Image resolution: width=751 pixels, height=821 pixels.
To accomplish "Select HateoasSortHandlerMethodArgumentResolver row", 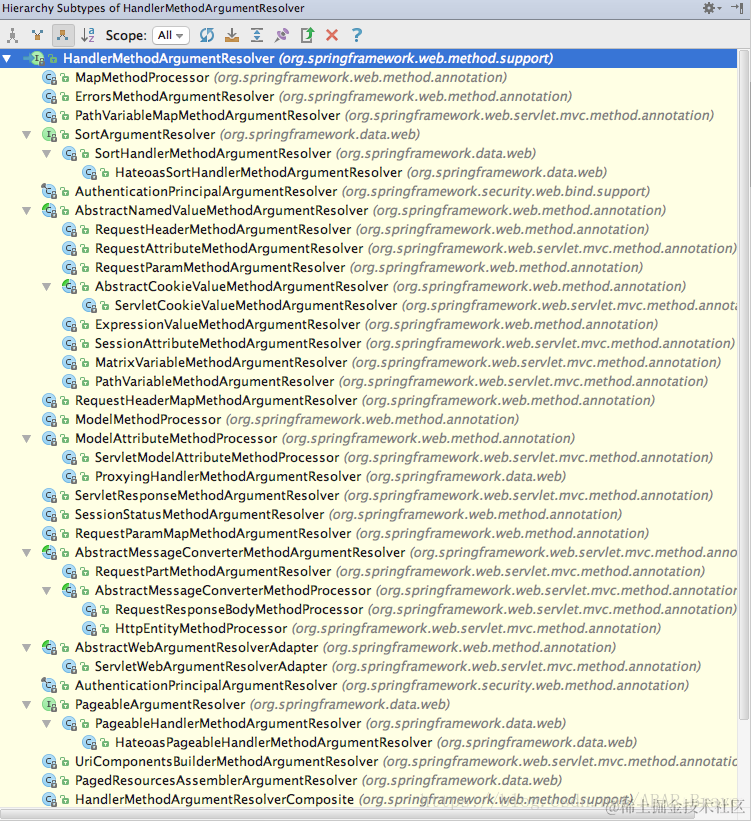I will 369,173.
